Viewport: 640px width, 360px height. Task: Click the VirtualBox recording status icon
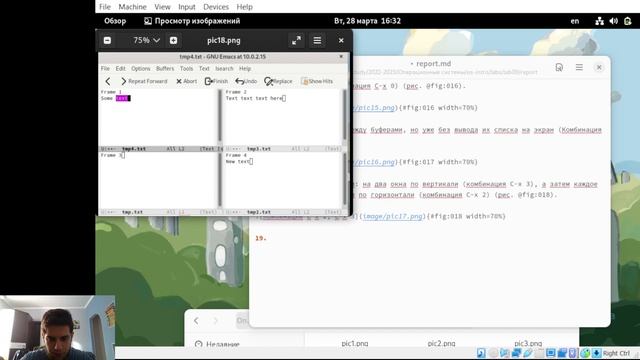(x=562, y=353)
